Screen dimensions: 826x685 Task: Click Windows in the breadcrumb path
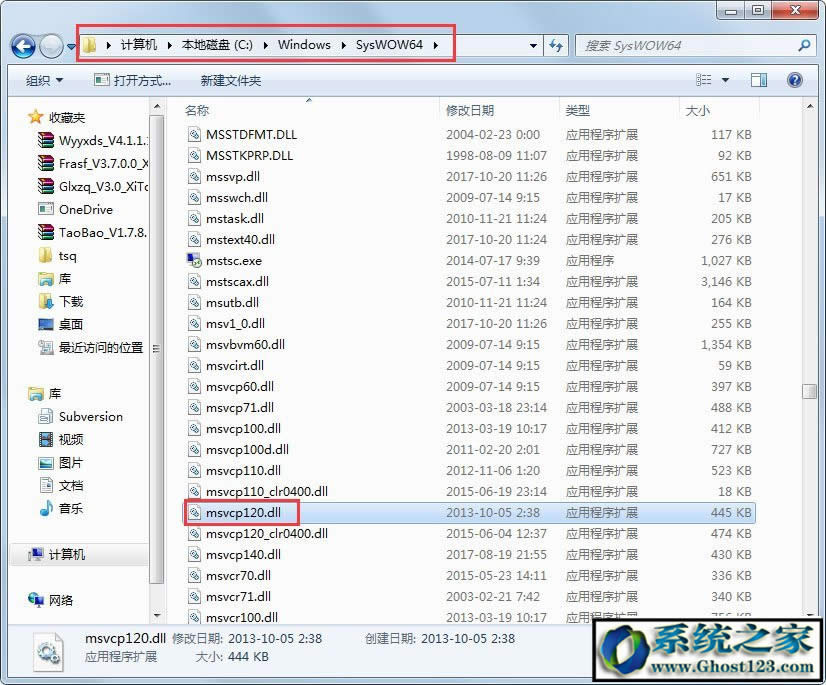[304, 44]
